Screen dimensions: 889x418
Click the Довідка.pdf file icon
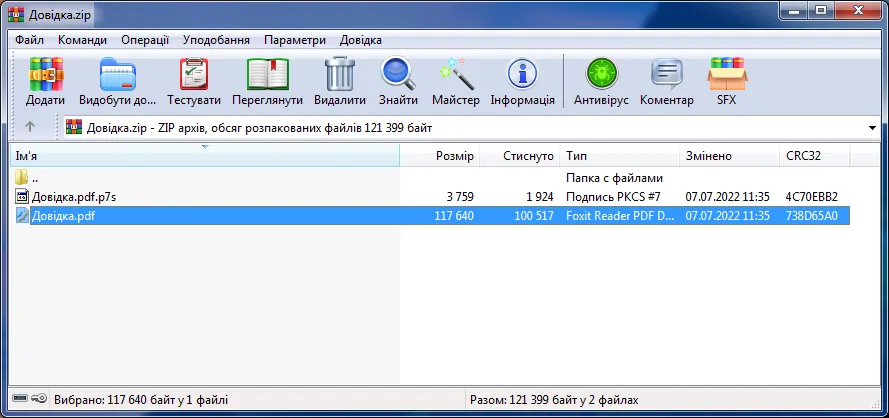coord(22,216)
